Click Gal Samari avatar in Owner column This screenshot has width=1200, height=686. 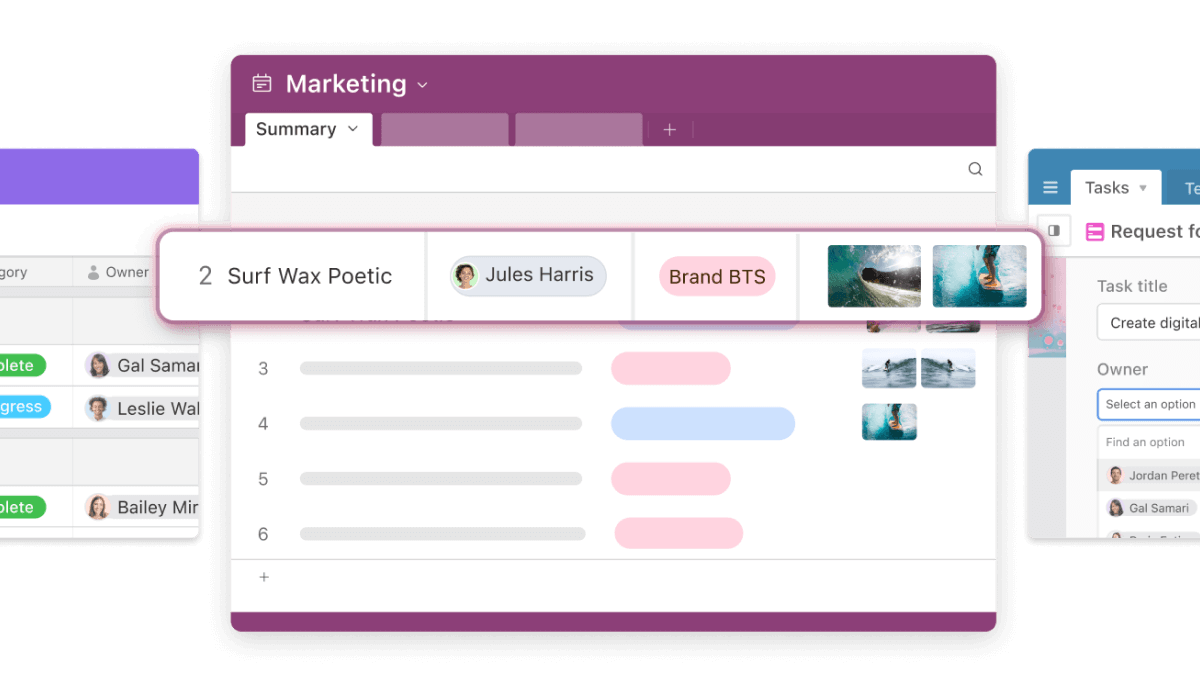point(98,365)
